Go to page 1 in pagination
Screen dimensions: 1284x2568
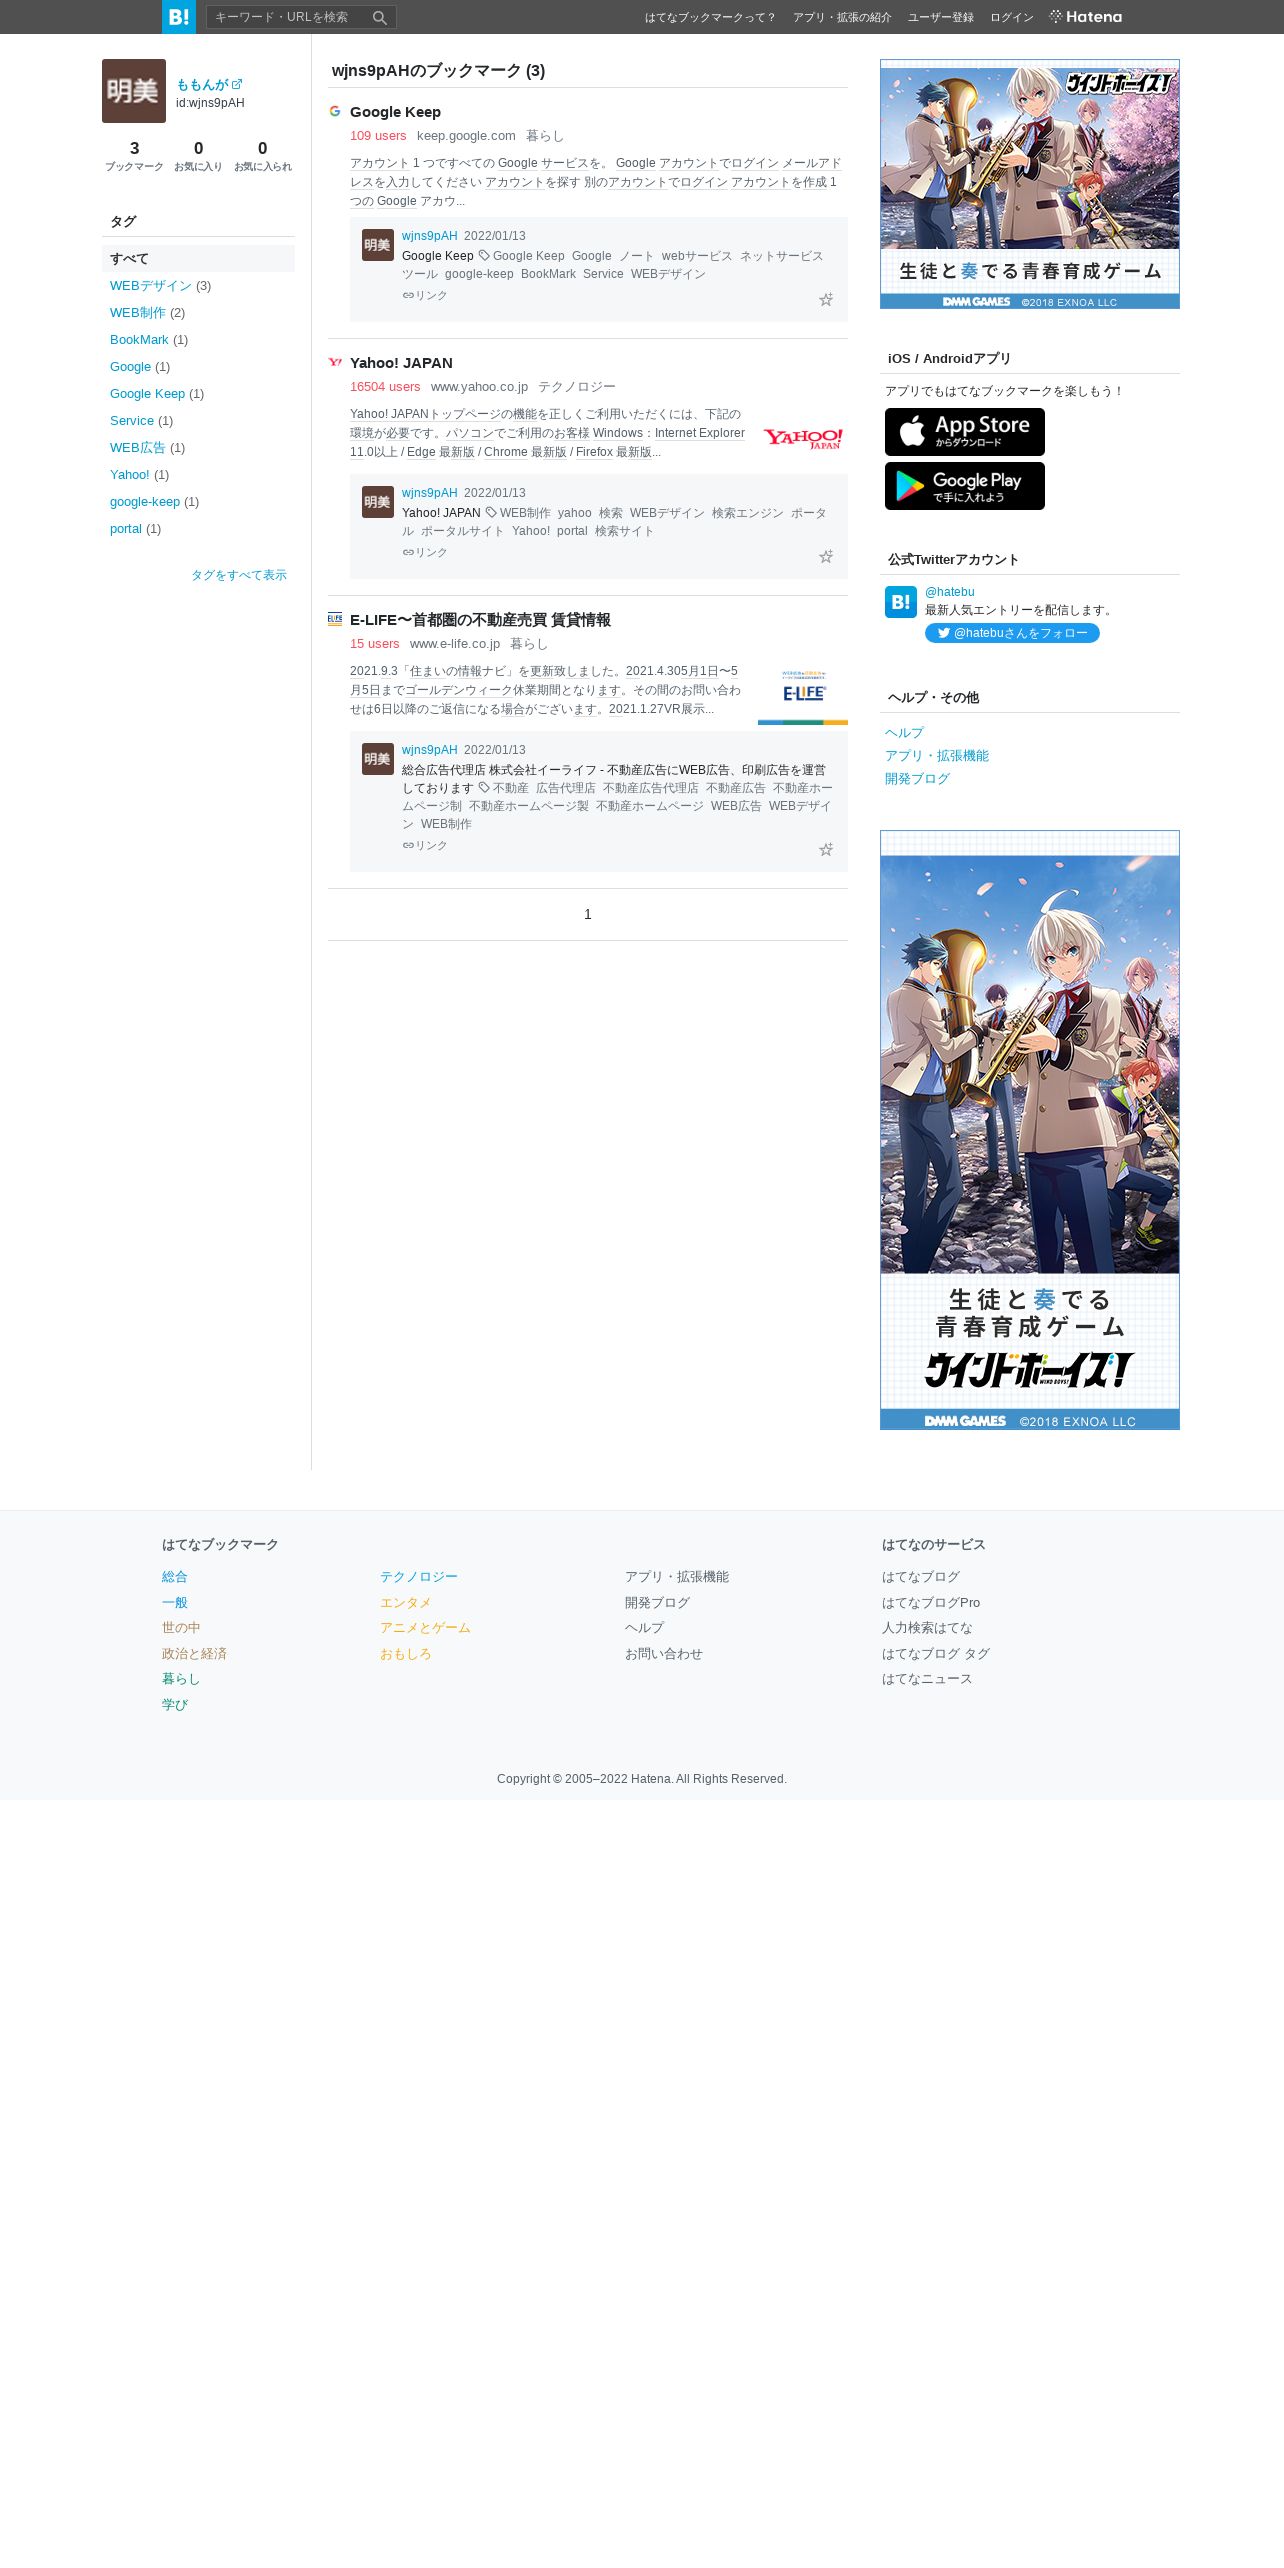[588, 914]
